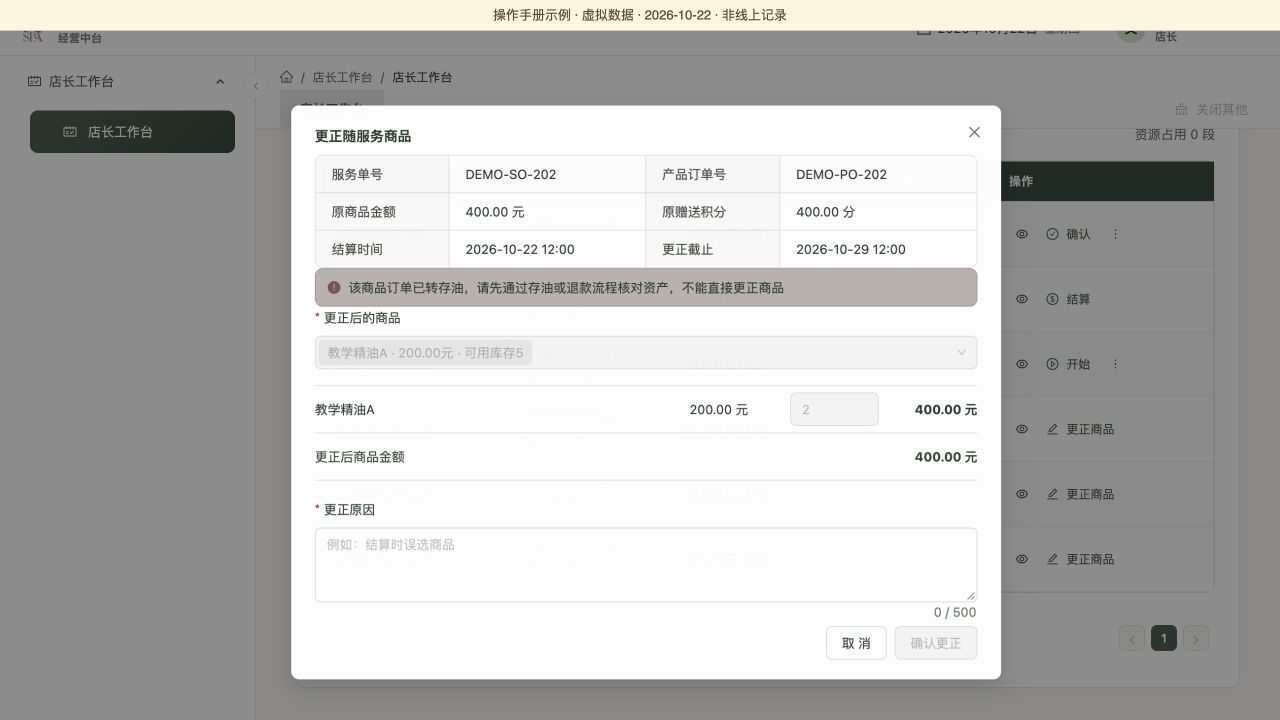The height and width of the screenshot is (720, 1280).
Task: Select page 1 in pagination
Action: coord(1163,638)
